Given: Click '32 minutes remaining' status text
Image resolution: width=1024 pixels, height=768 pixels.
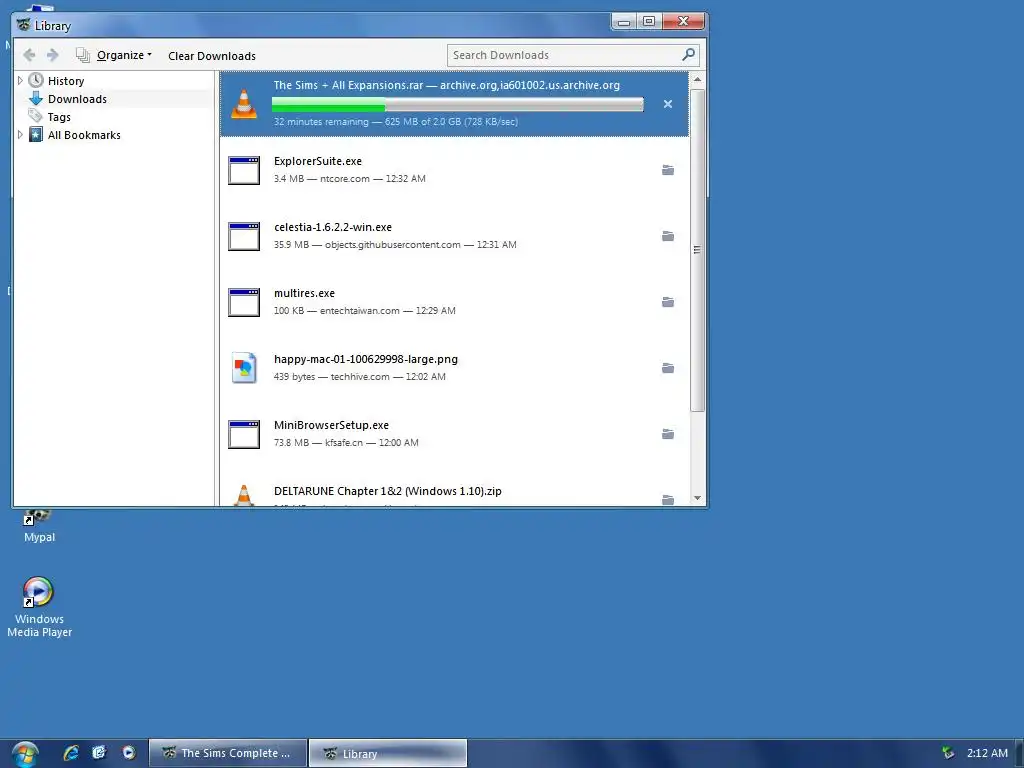Looking at the screenshot, I should pos(321,122).
